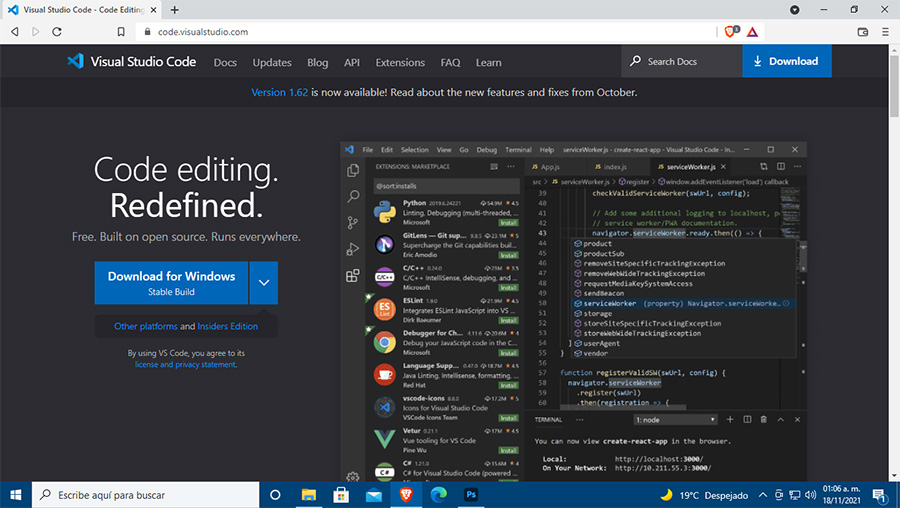The image size is (900, 508).
Task: Click the Visual Studio Code logo
Action: coord(131,61)
